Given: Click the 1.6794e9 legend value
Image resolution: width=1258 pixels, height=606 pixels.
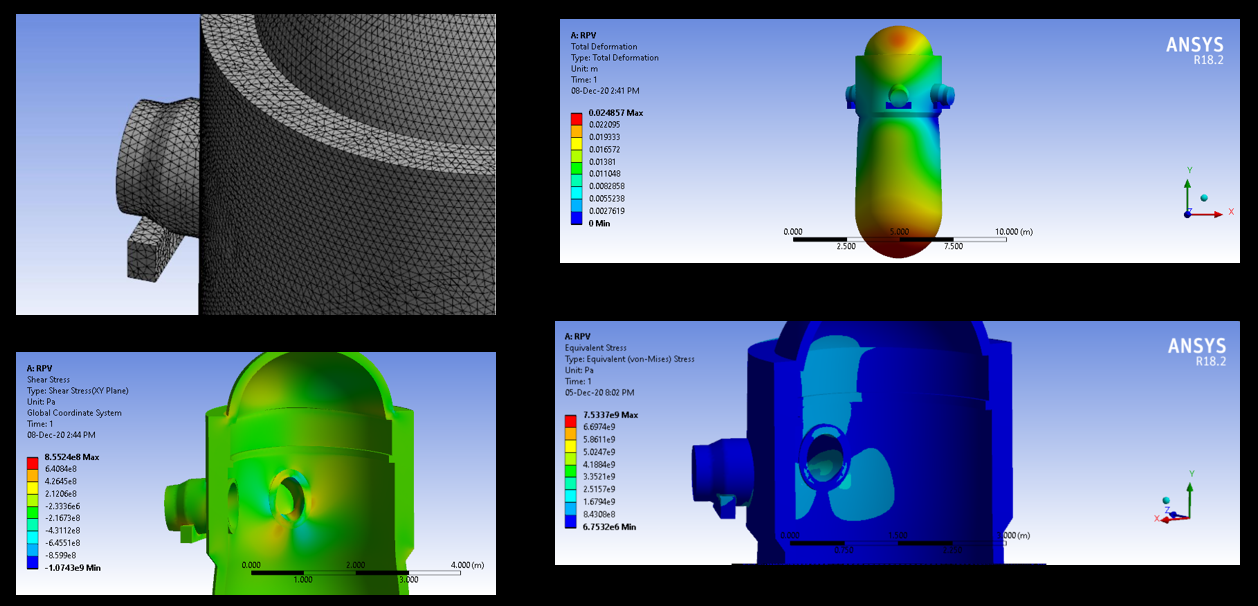Looking at the screenshot, I should pyautogui.click(x=600, y=501).
